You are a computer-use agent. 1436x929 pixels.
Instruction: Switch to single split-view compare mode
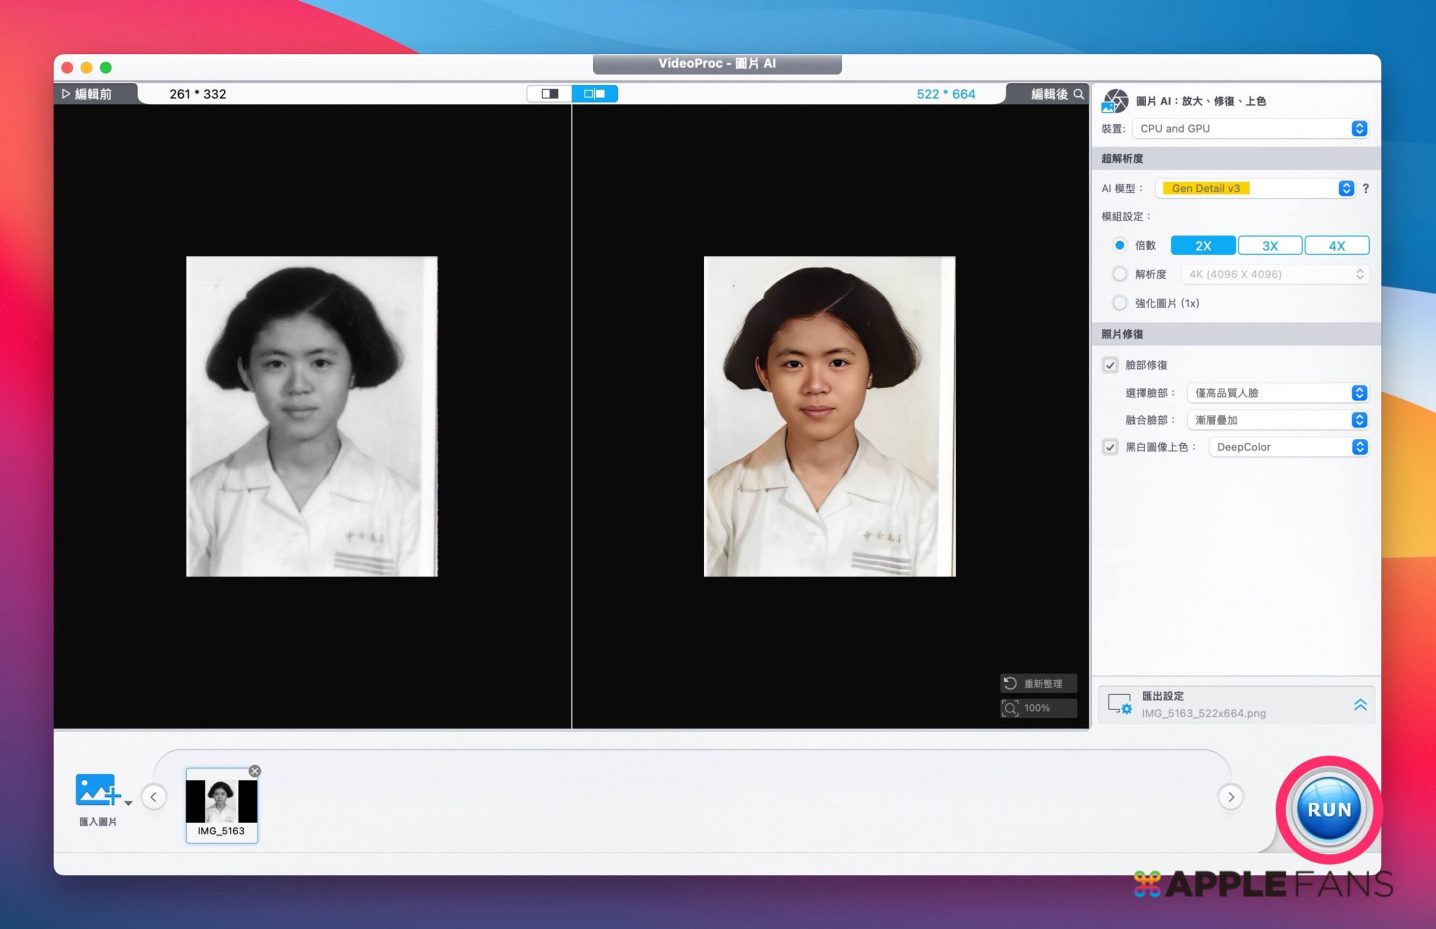(549, 94)
